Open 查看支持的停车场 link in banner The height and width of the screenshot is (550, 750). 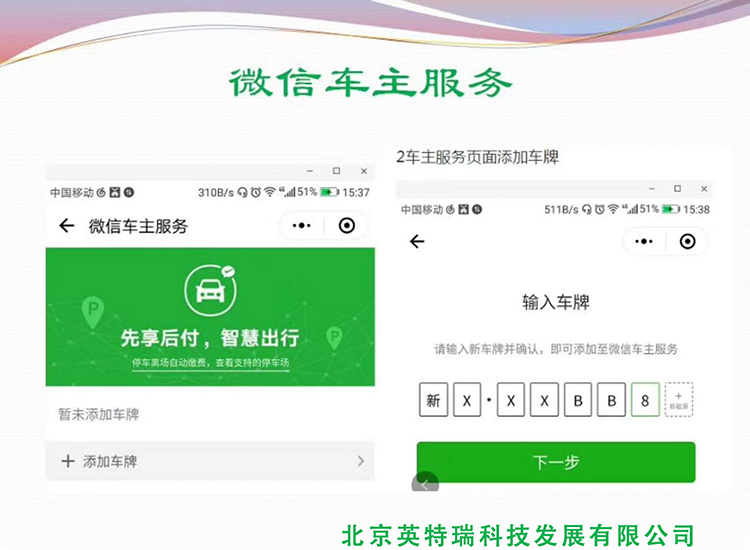coord(252,363)
